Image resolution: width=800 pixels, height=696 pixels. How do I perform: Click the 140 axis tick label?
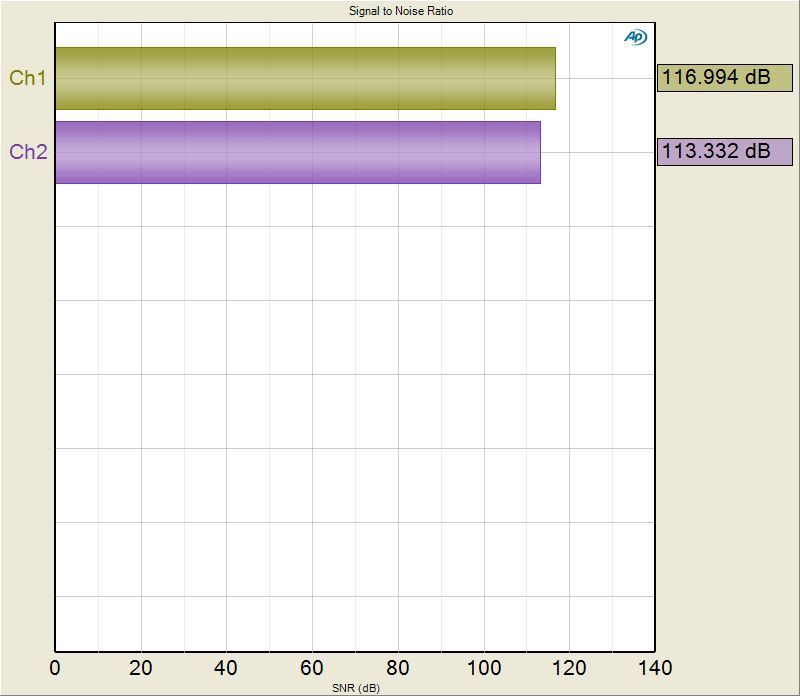pos(655,668)
